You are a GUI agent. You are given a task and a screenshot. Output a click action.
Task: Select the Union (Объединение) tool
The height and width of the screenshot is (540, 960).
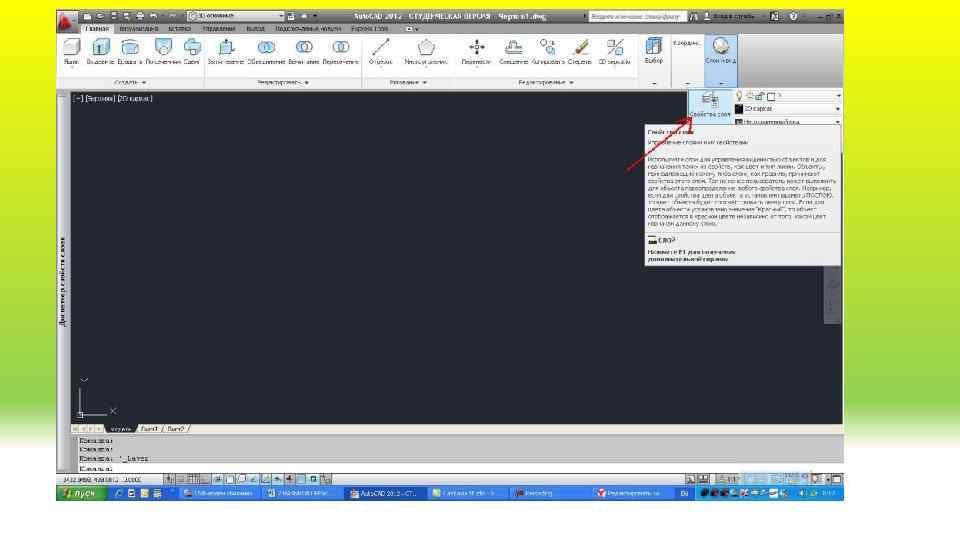pos(266,51)
